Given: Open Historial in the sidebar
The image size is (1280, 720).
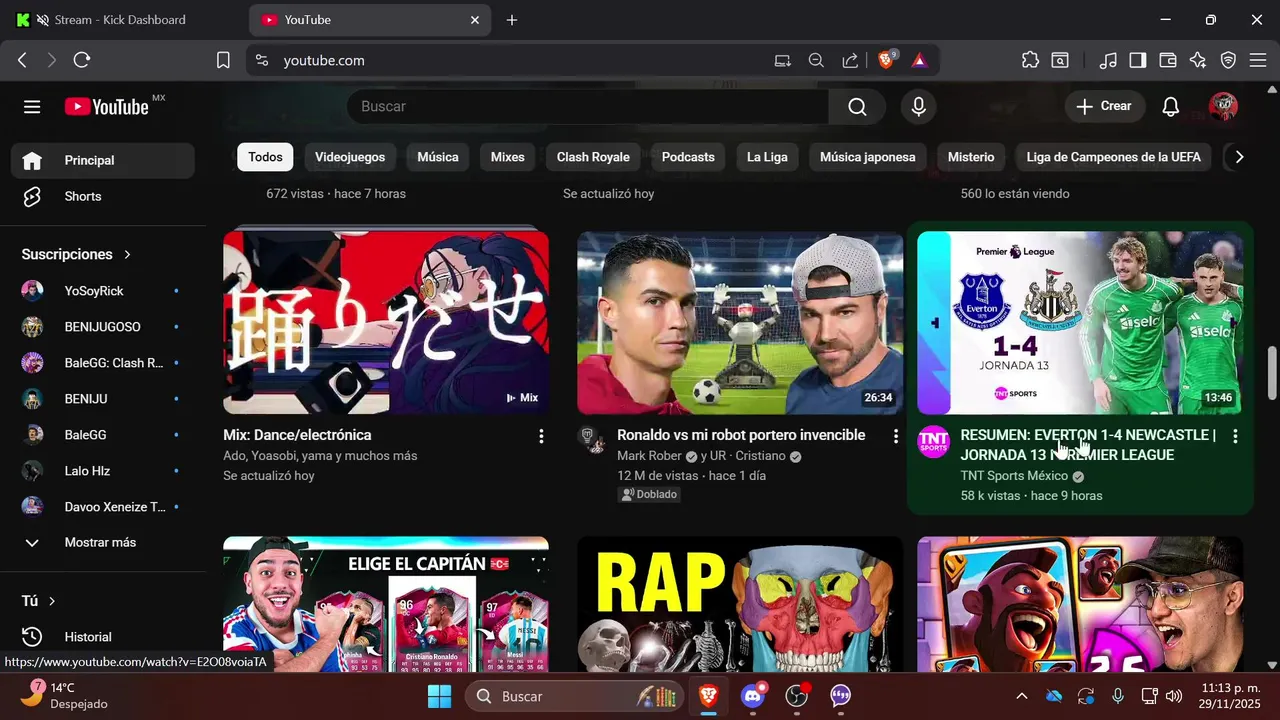Looking at the screenshot, I should pyautogui.click(x=103, y=637).
